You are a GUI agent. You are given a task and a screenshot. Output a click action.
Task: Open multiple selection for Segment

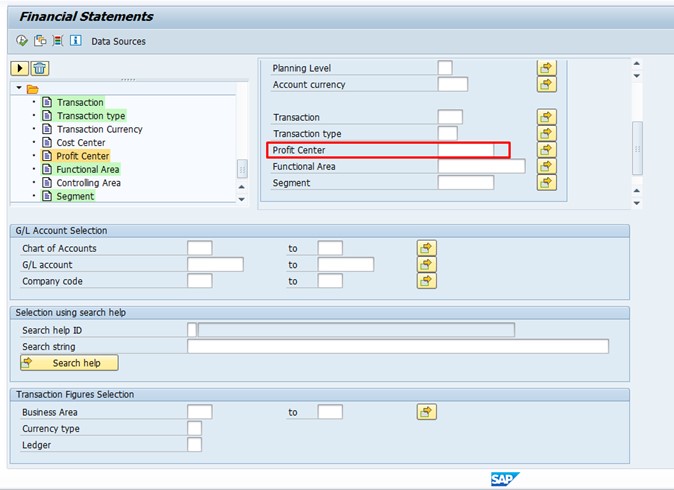click(x=546, y=183)
